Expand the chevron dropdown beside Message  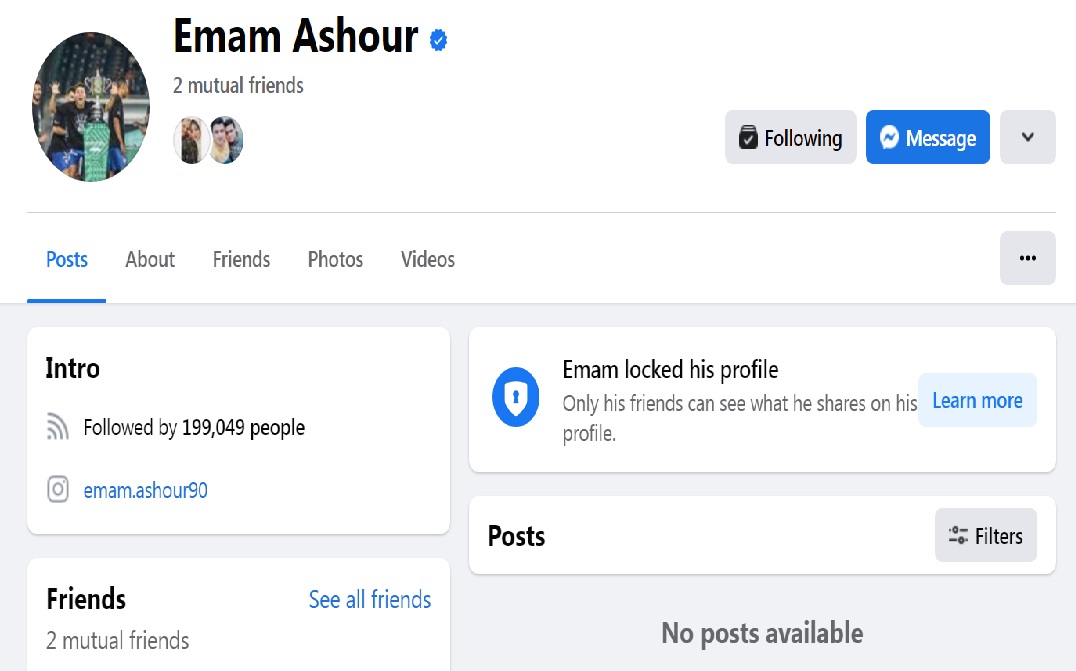1027,137
